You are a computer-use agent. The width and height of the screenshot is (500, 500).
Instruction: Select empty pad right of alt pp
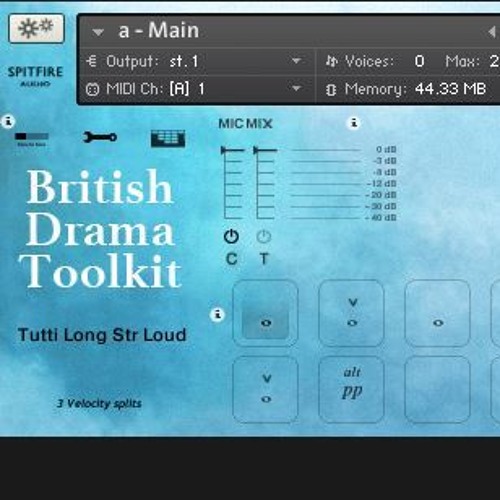[x=437, y=390]
